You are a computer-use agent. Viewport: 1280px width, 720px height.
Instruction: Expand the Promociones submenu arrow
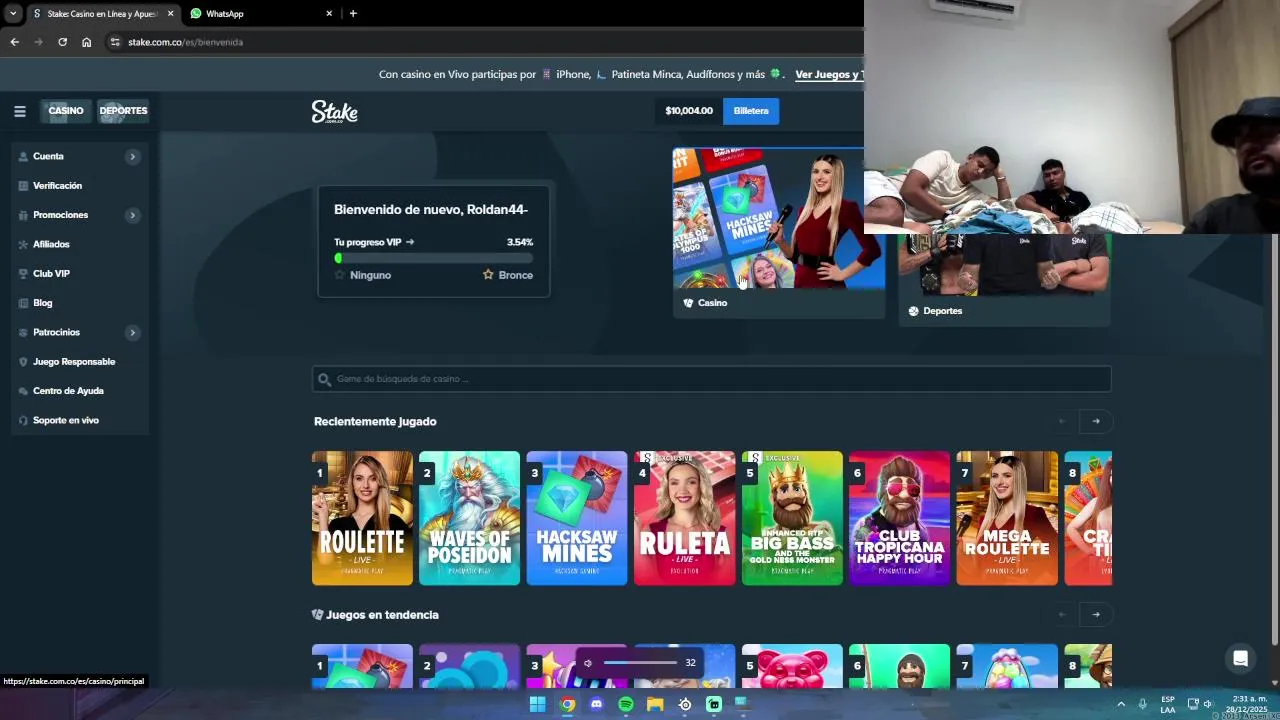point(132,215)
